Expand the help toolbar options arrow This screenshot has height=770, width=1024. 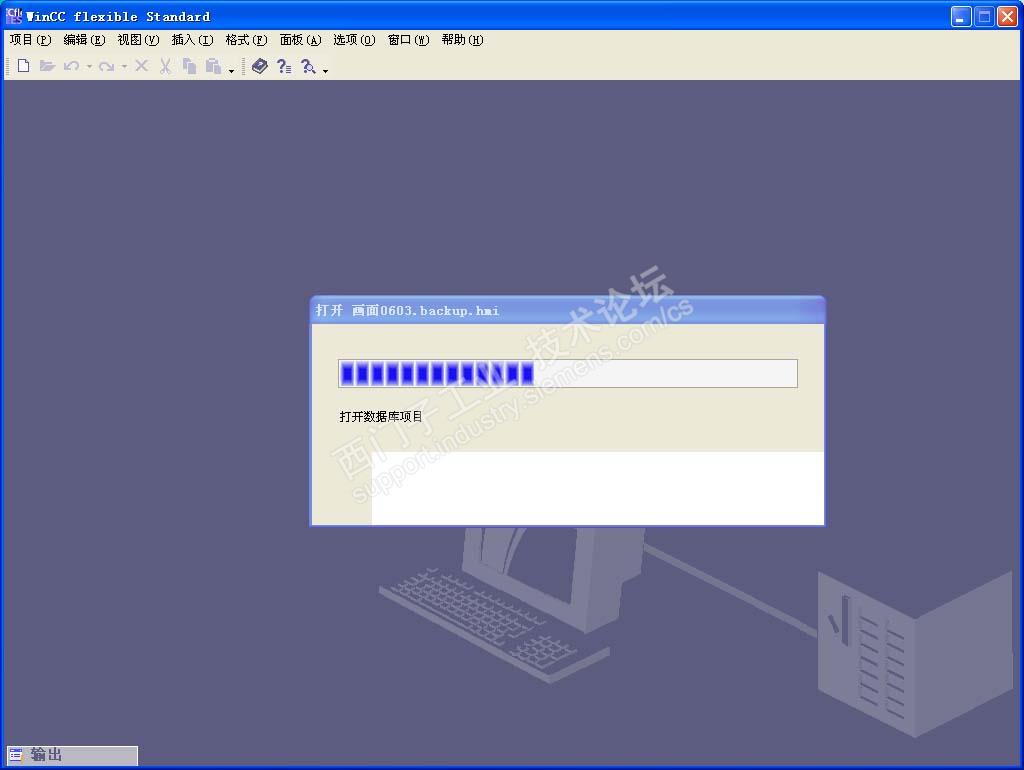325,71
